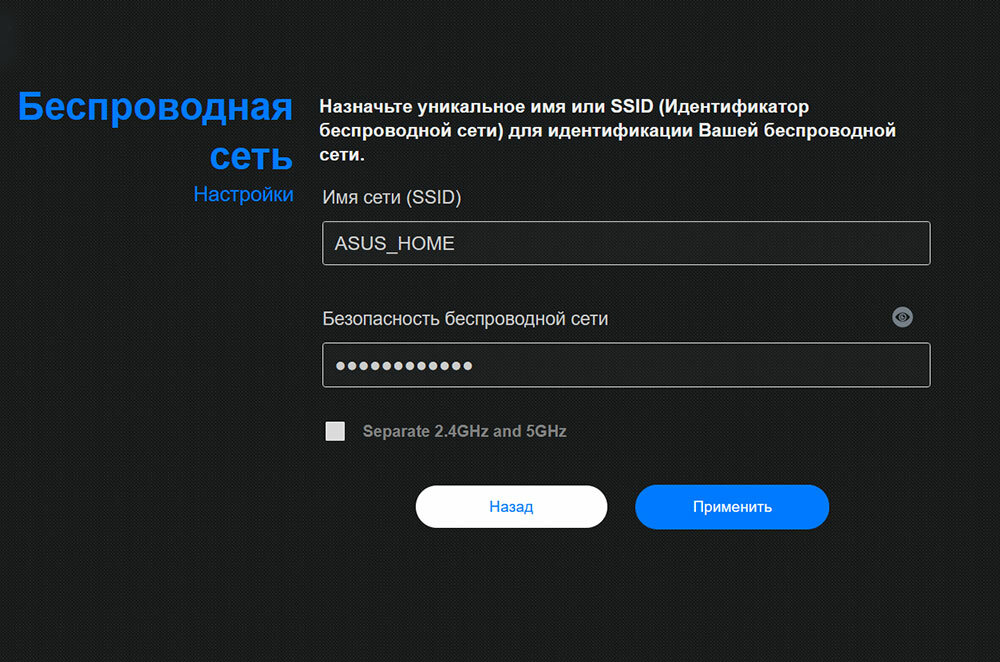This screenshot has width=1000, height=662.
Task: Click the masked password dots
Action: (x=404, y=366)
